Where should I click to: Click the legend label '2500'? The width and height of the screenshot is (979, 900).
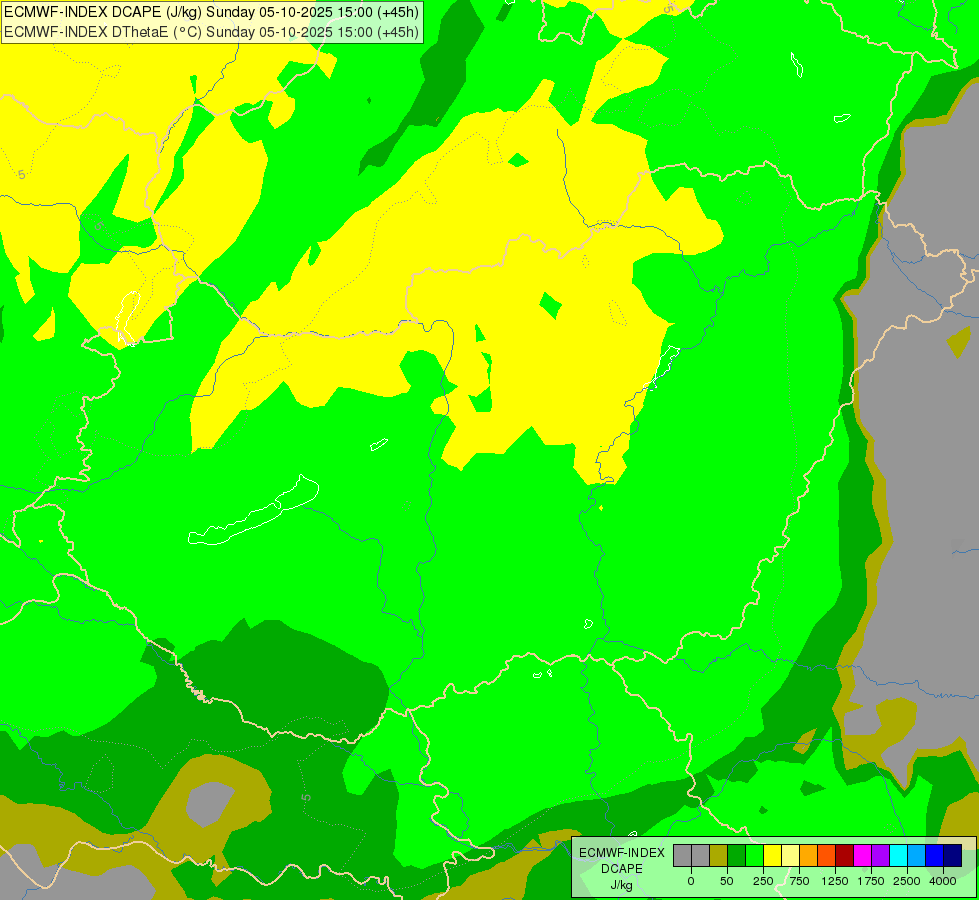907,881
